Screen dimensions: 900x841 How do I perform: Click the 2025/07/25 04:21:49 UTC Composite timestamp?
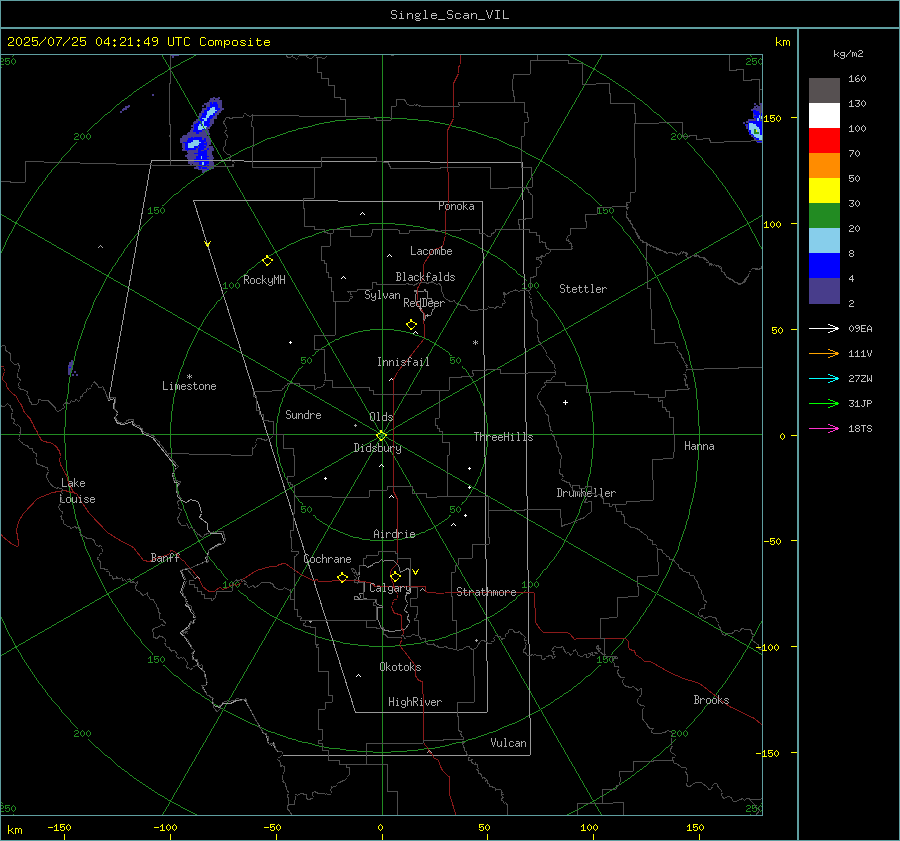click(138, 42)
